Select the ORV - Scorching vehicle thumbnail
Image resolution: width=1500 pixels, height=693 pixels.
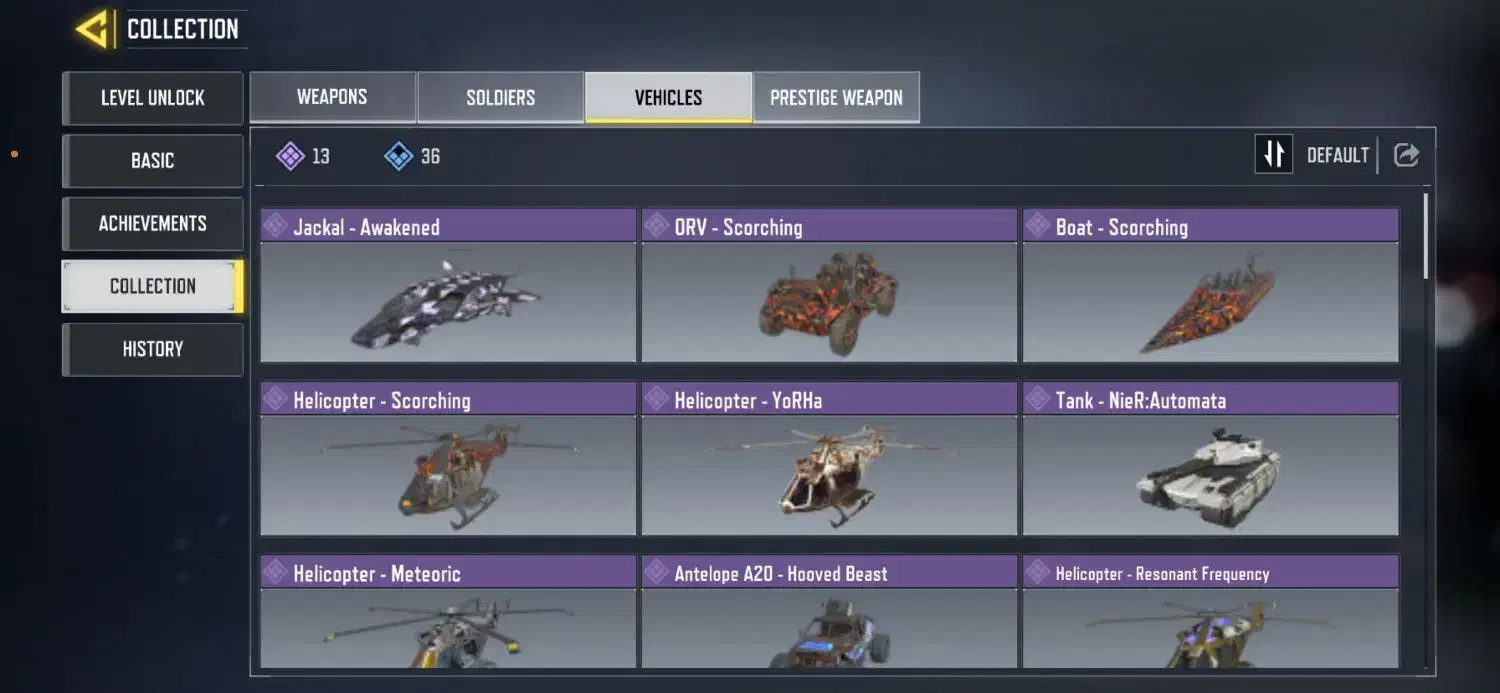point(829,301)
